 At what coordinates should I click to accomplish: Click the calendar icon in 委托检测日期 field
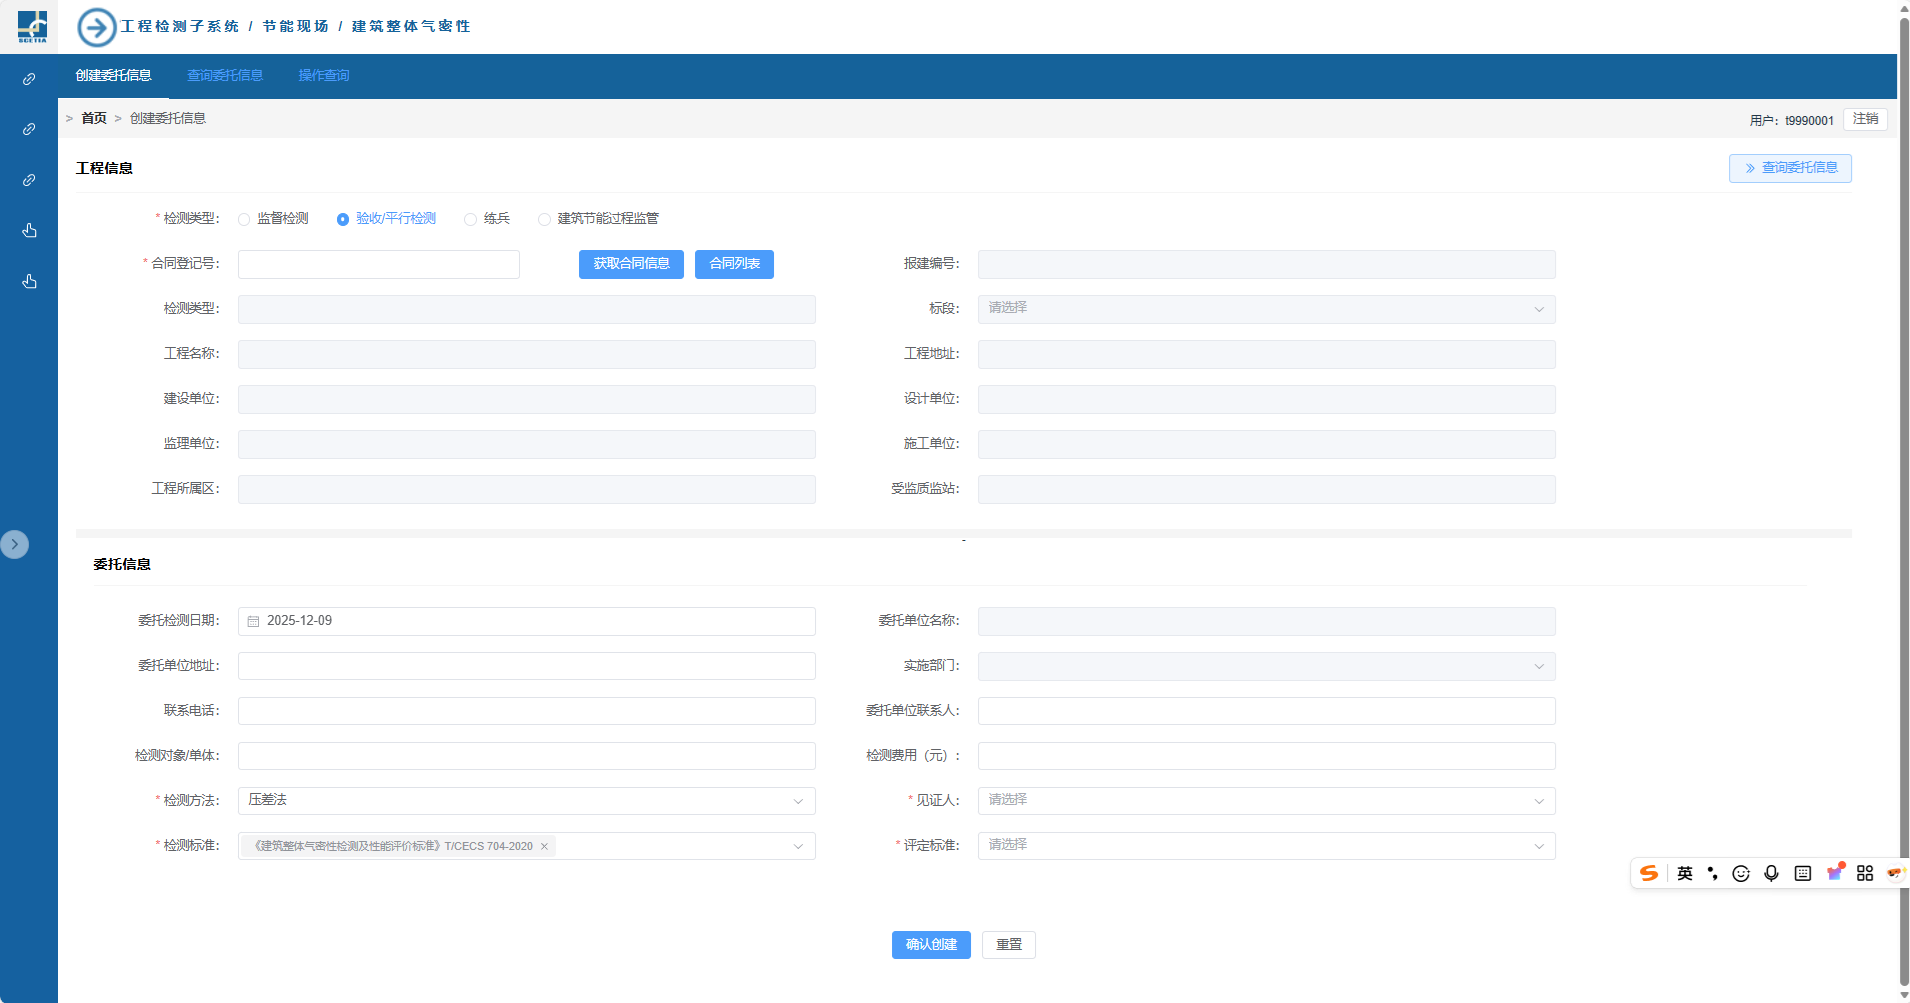click(254, 621)
